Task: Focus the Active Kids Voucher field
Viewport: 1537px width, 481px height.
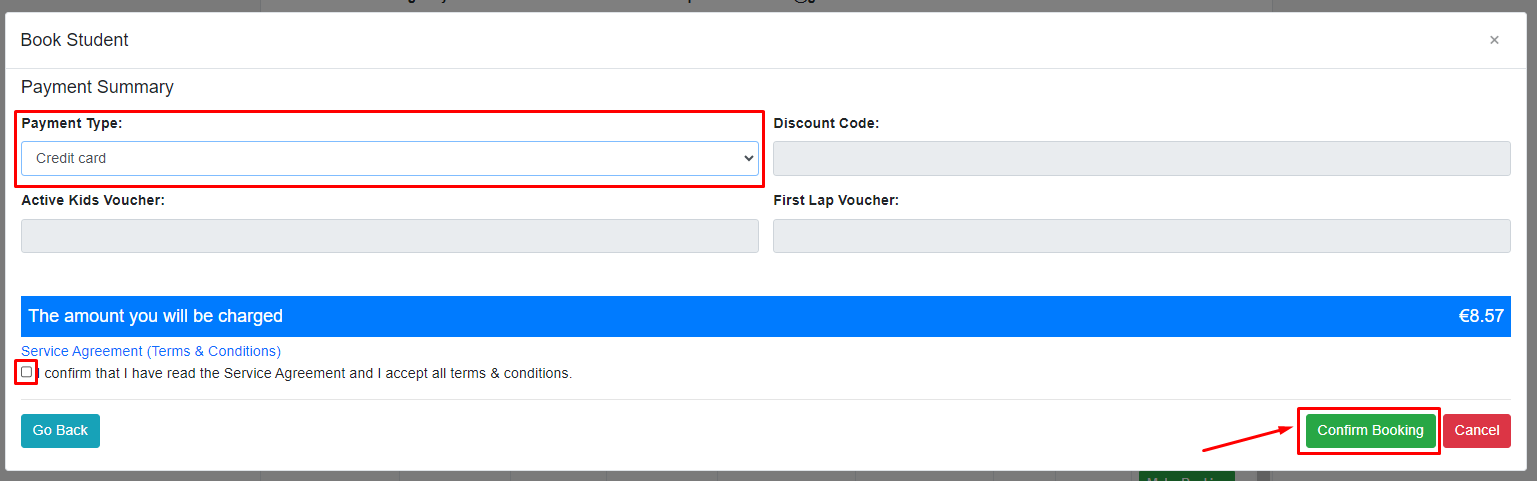Action: [x=390, y=236]
